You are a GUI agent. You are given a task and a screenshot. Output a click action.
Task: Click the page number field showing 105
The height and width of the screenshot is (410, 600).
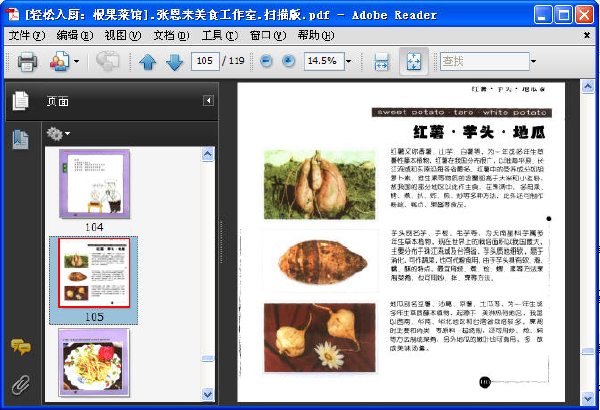(x=205, y=61)
